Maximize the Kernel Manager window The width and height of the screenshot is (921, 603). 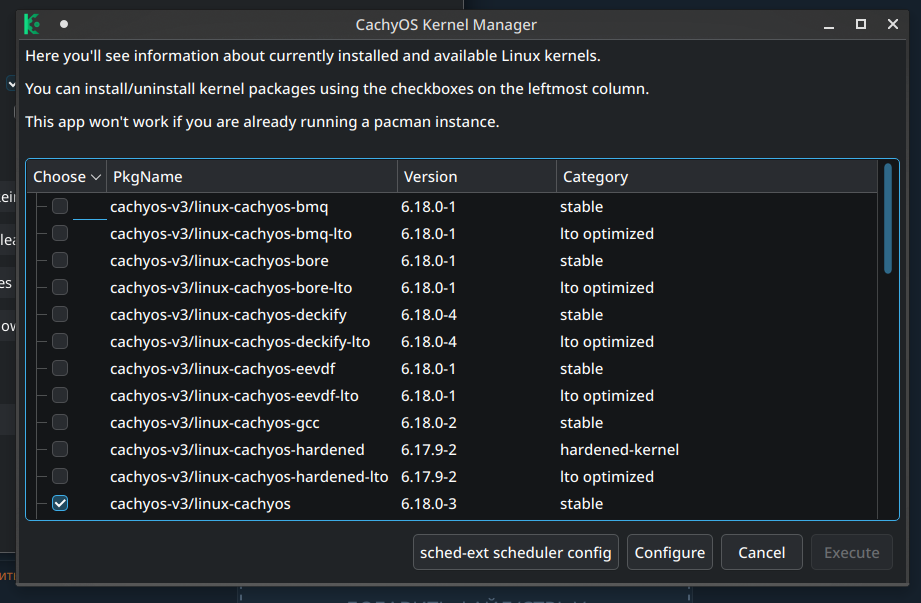tap(861, 24)
